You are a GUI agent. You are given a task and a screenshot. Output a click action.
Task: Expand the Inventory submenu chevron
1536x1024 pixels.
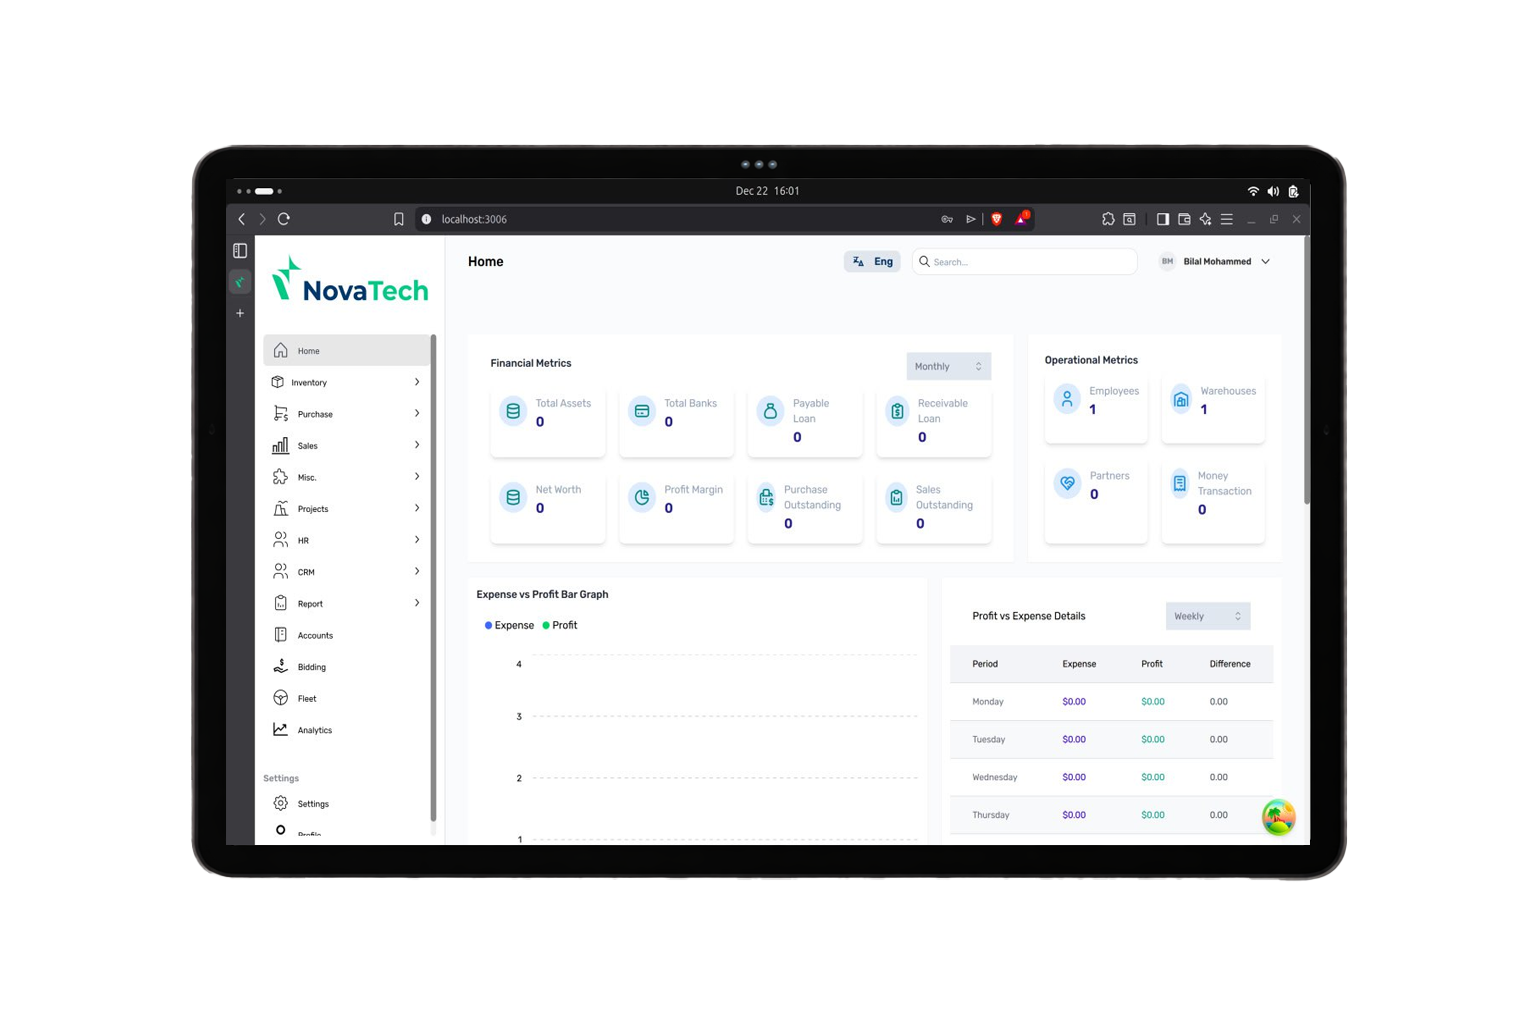(x=417, y=382)
